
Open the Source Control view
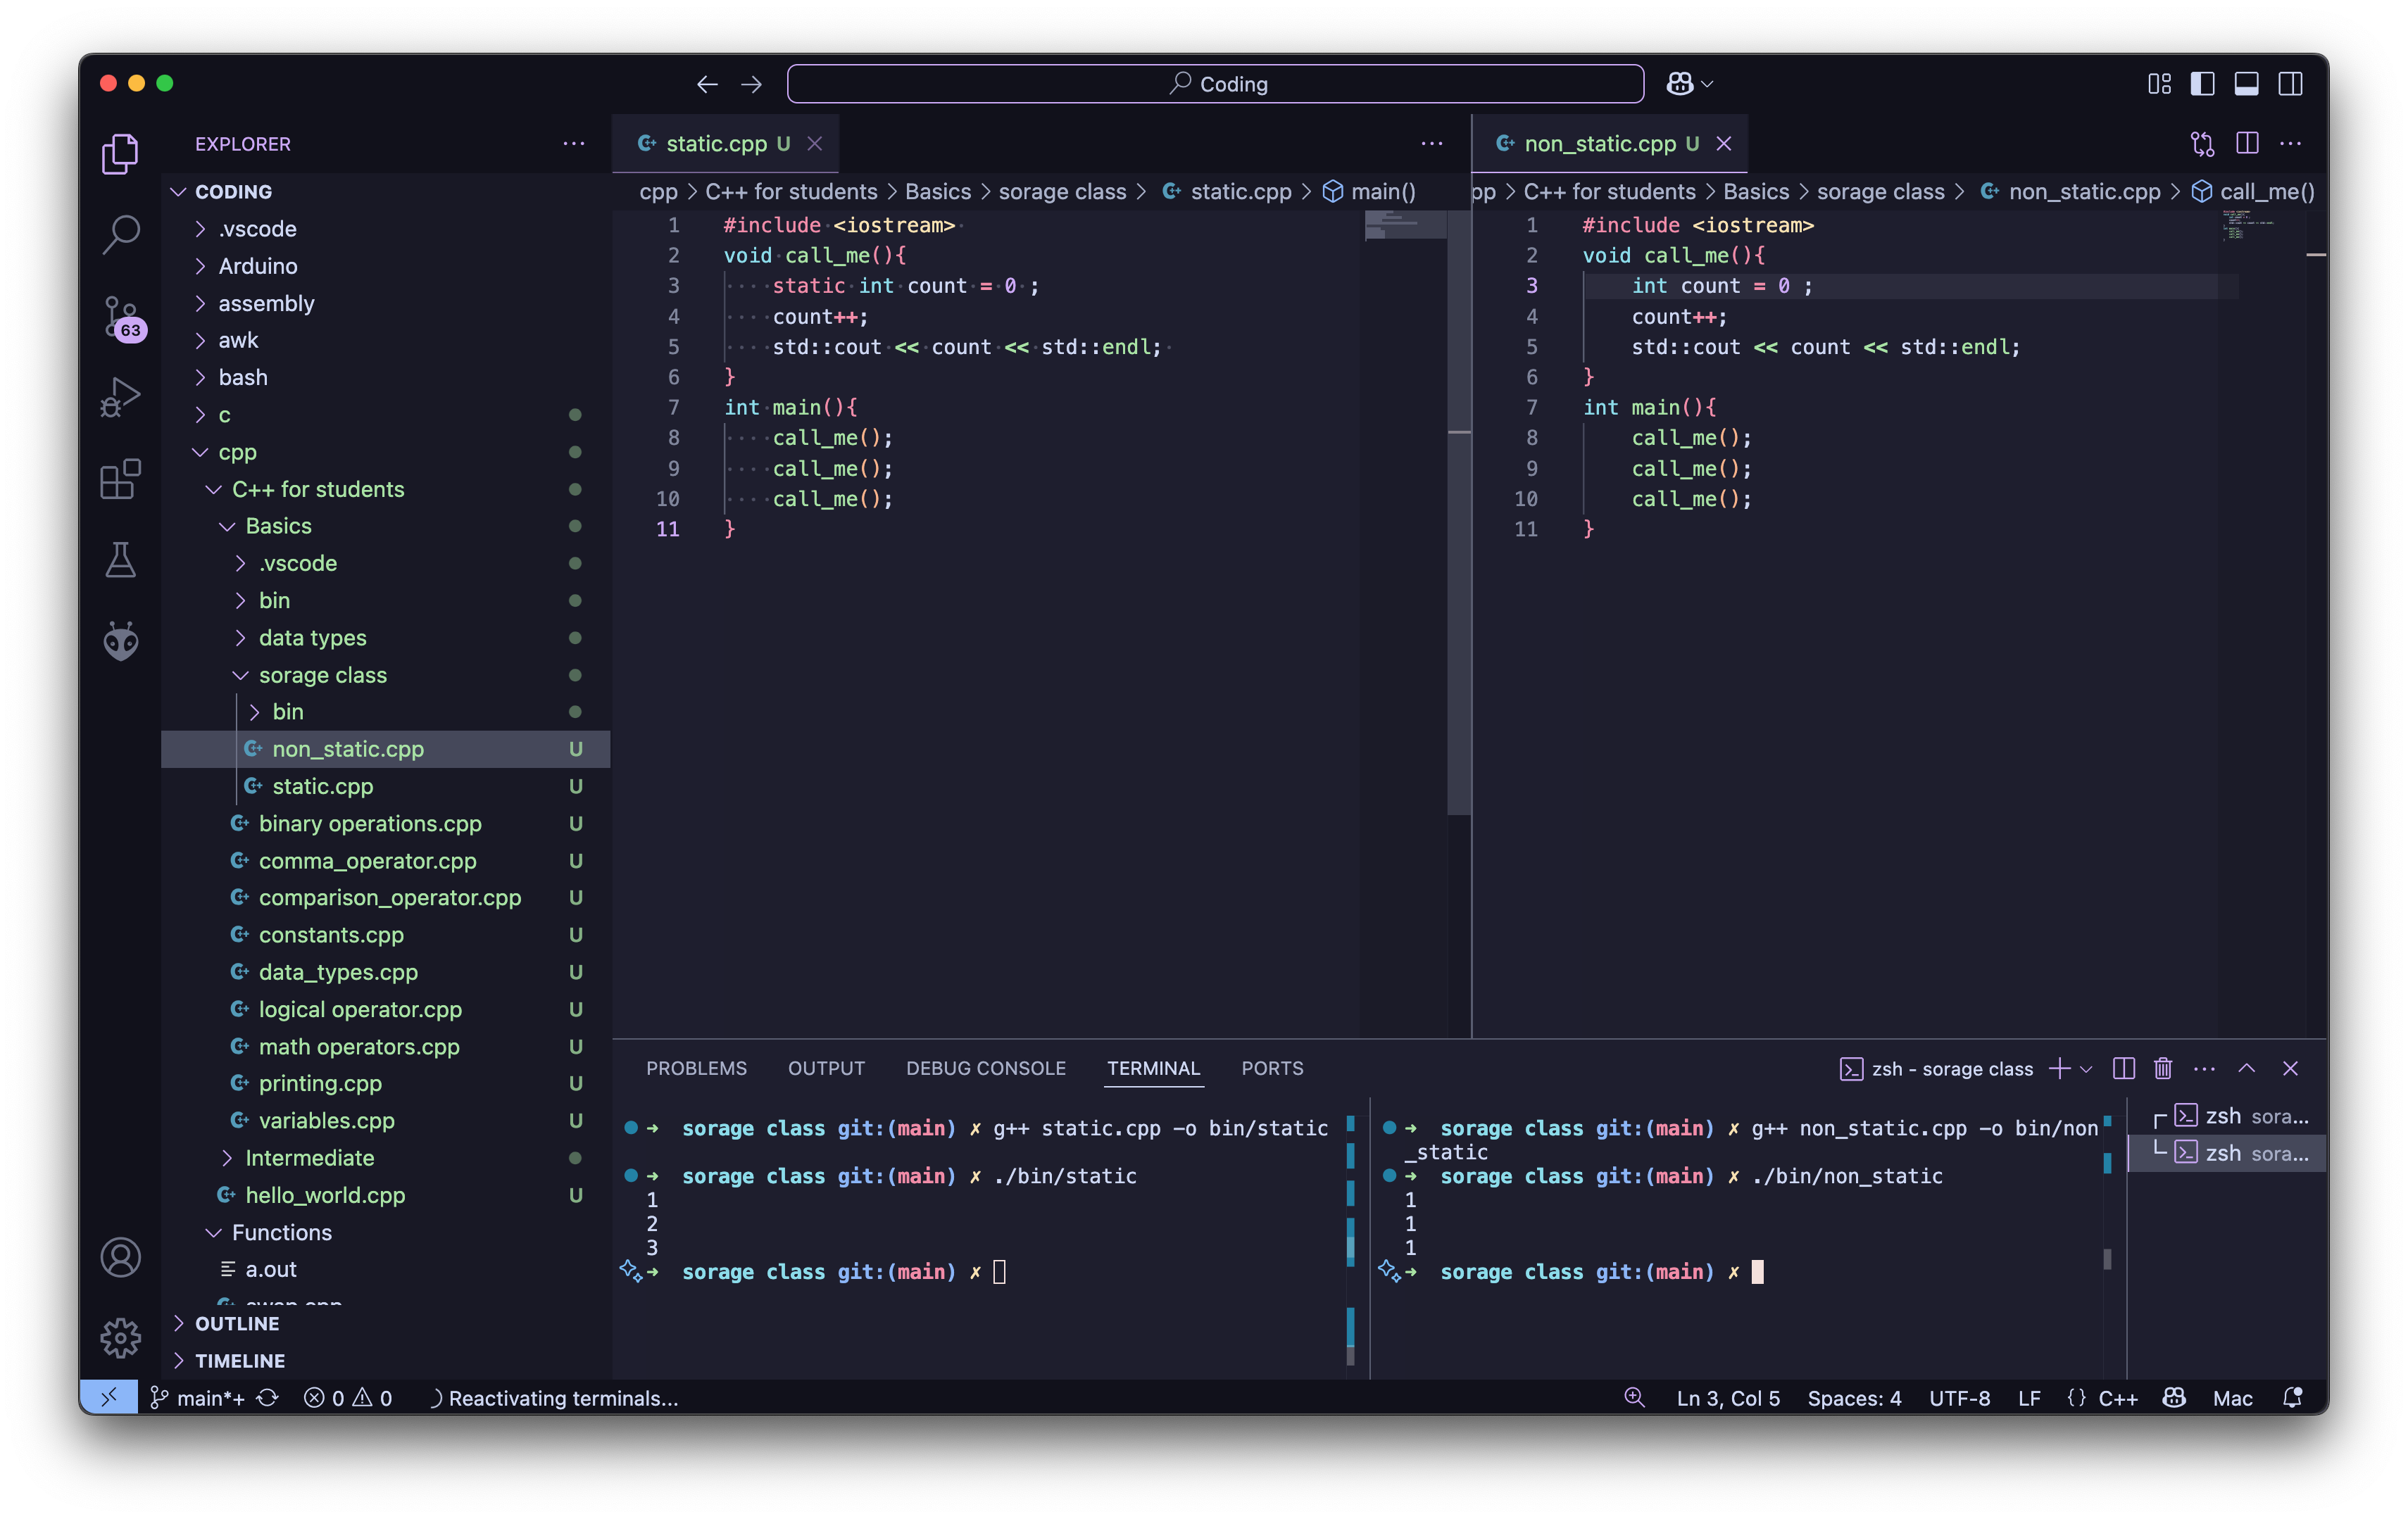121,316
